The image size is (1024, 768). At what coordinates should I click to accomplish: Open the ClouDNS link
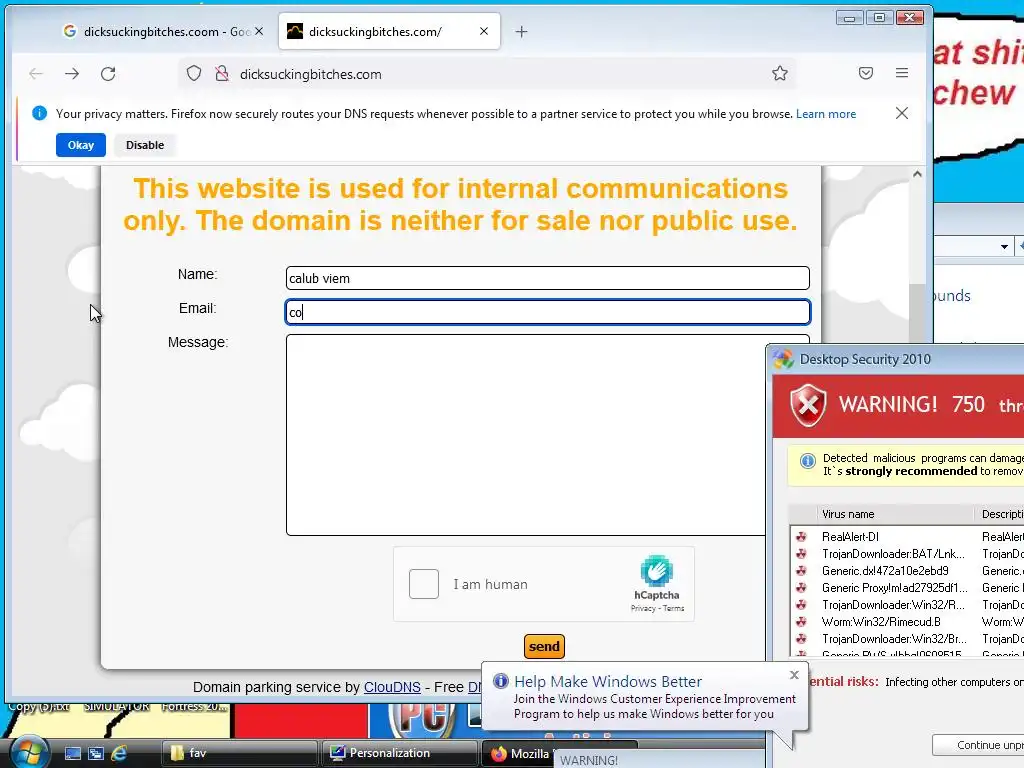point(392,687)
